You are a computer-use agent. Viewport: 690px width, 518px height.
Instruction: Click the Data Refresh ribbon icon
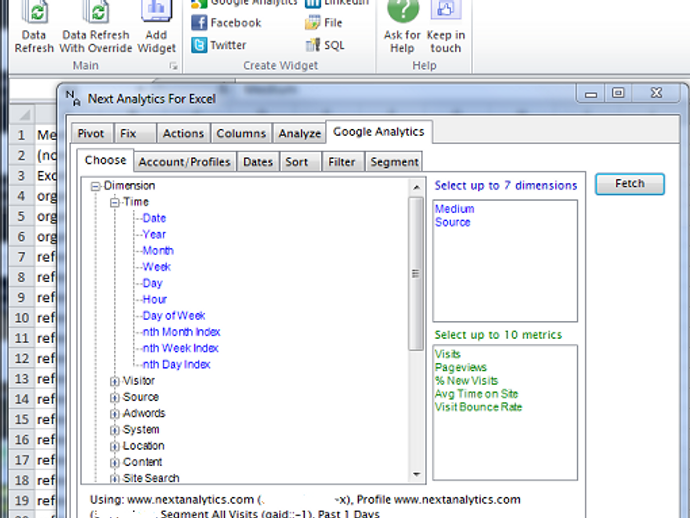(x=35, y=11)
